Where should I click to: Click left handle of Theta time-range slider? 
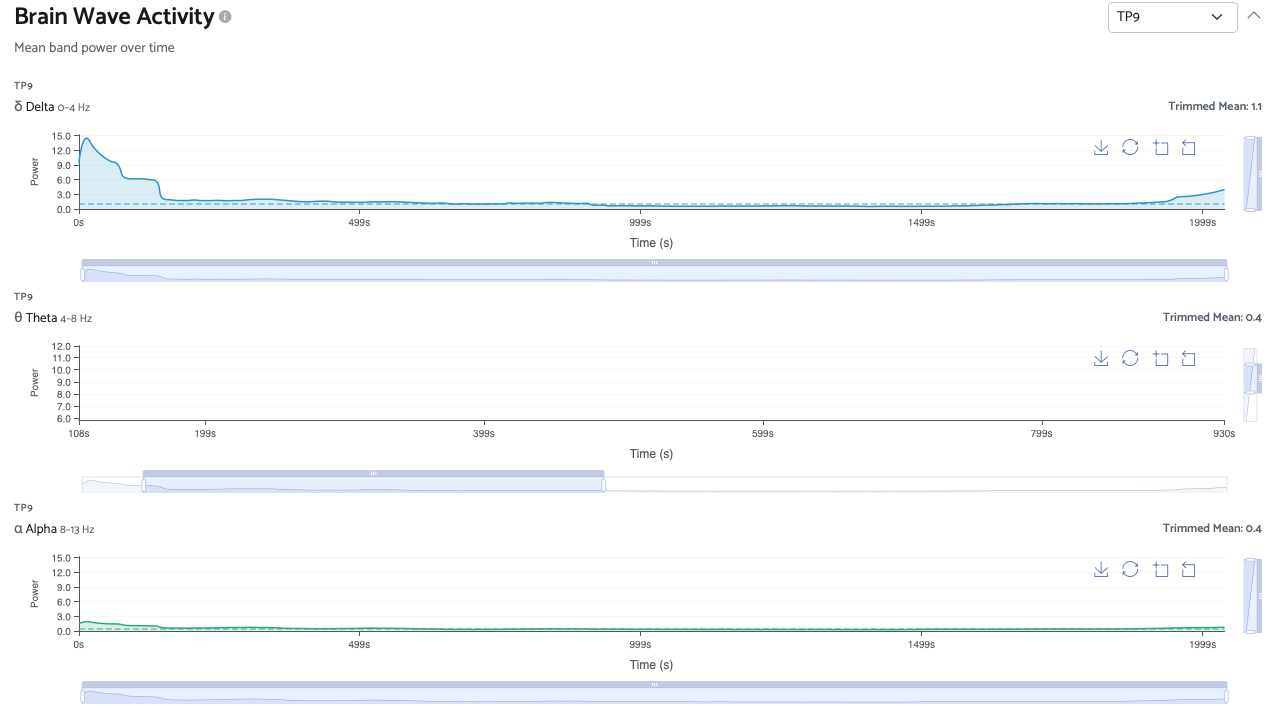(x=144, y=485)
